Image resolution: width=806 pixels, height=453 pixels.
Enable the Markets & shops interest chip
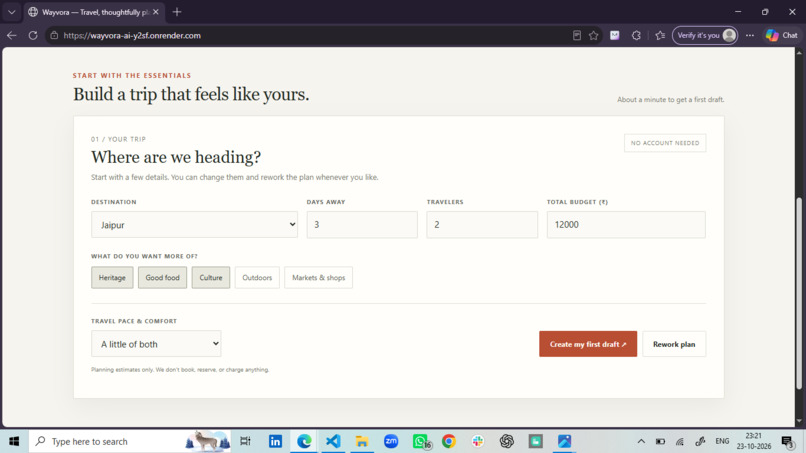(319, 278)
